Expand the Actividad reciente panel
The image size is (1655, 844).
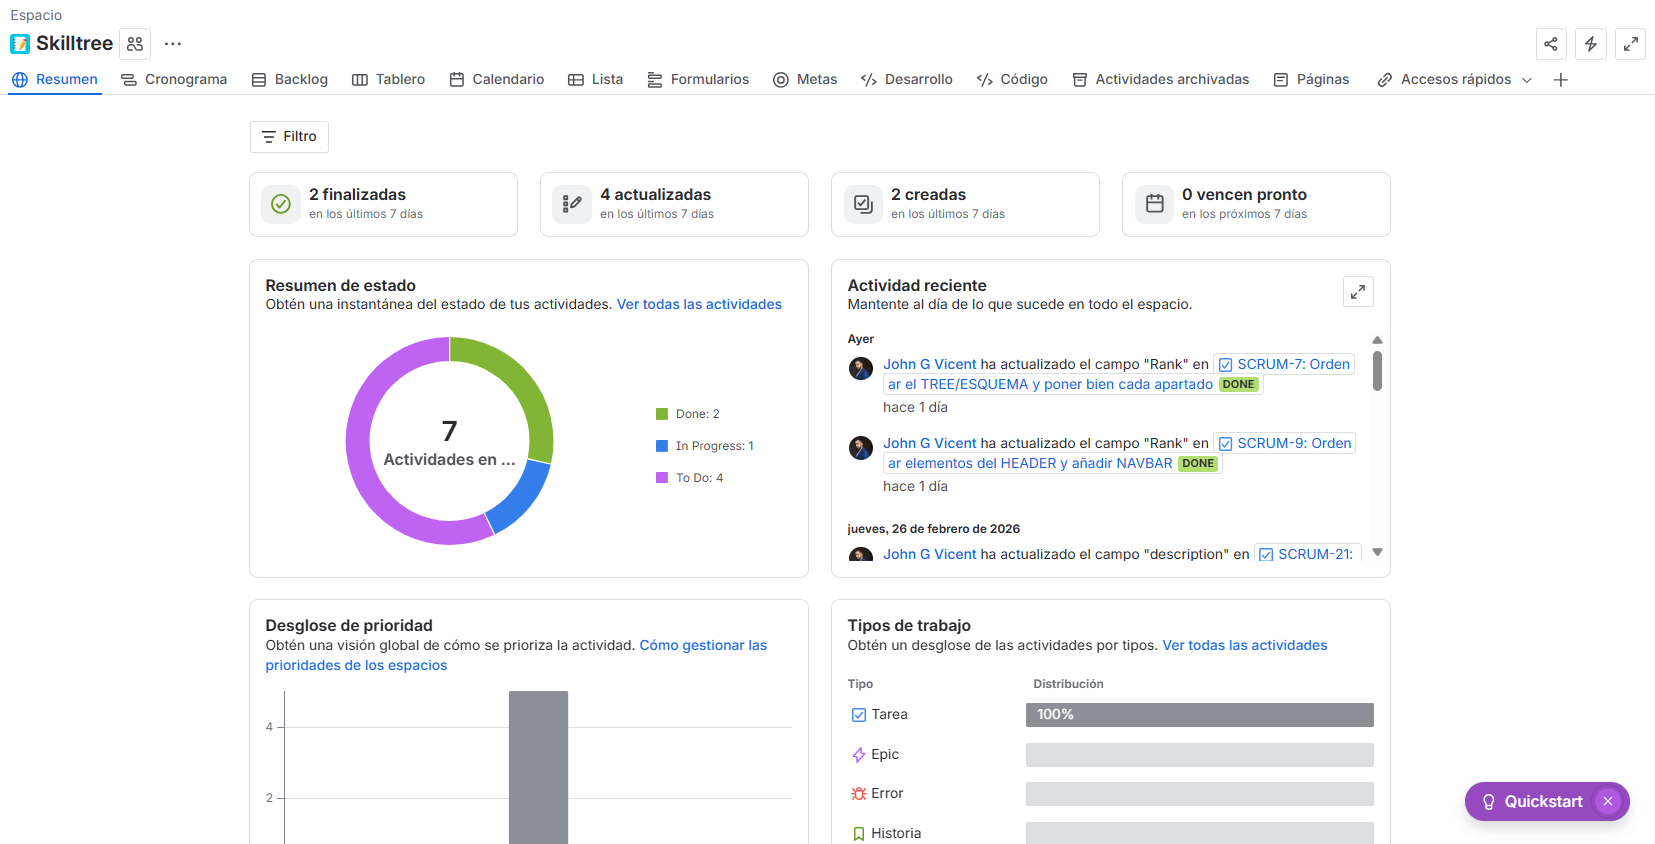click(1358, 292)
